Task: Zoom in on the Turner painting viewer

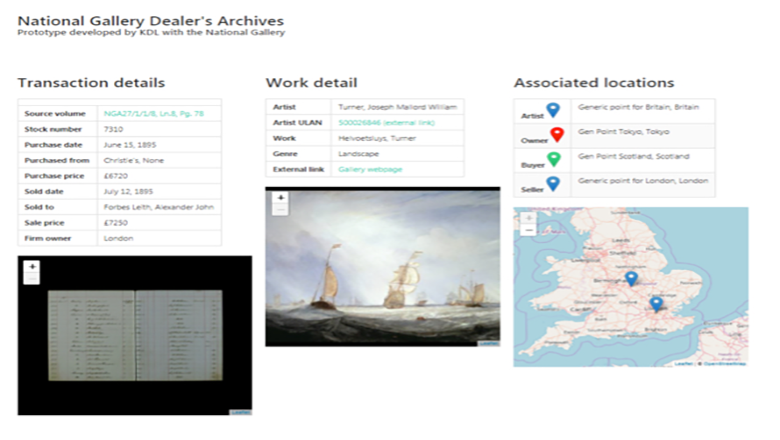Action: click(x=281, y=198)
